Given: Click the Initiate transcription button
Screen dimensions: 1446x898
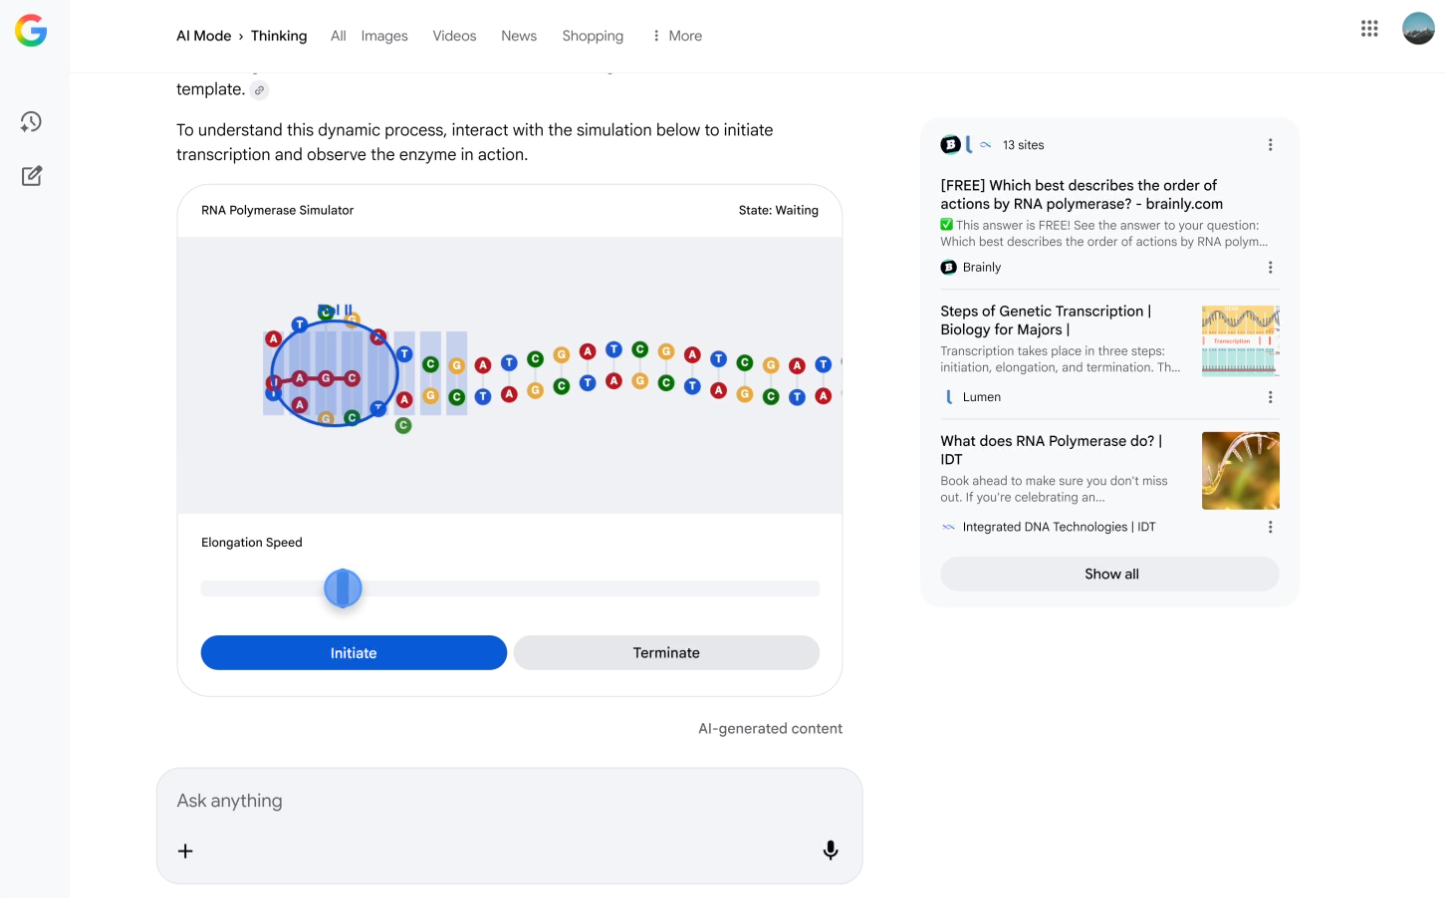Looking at the screenshot, I should (354, 653).
